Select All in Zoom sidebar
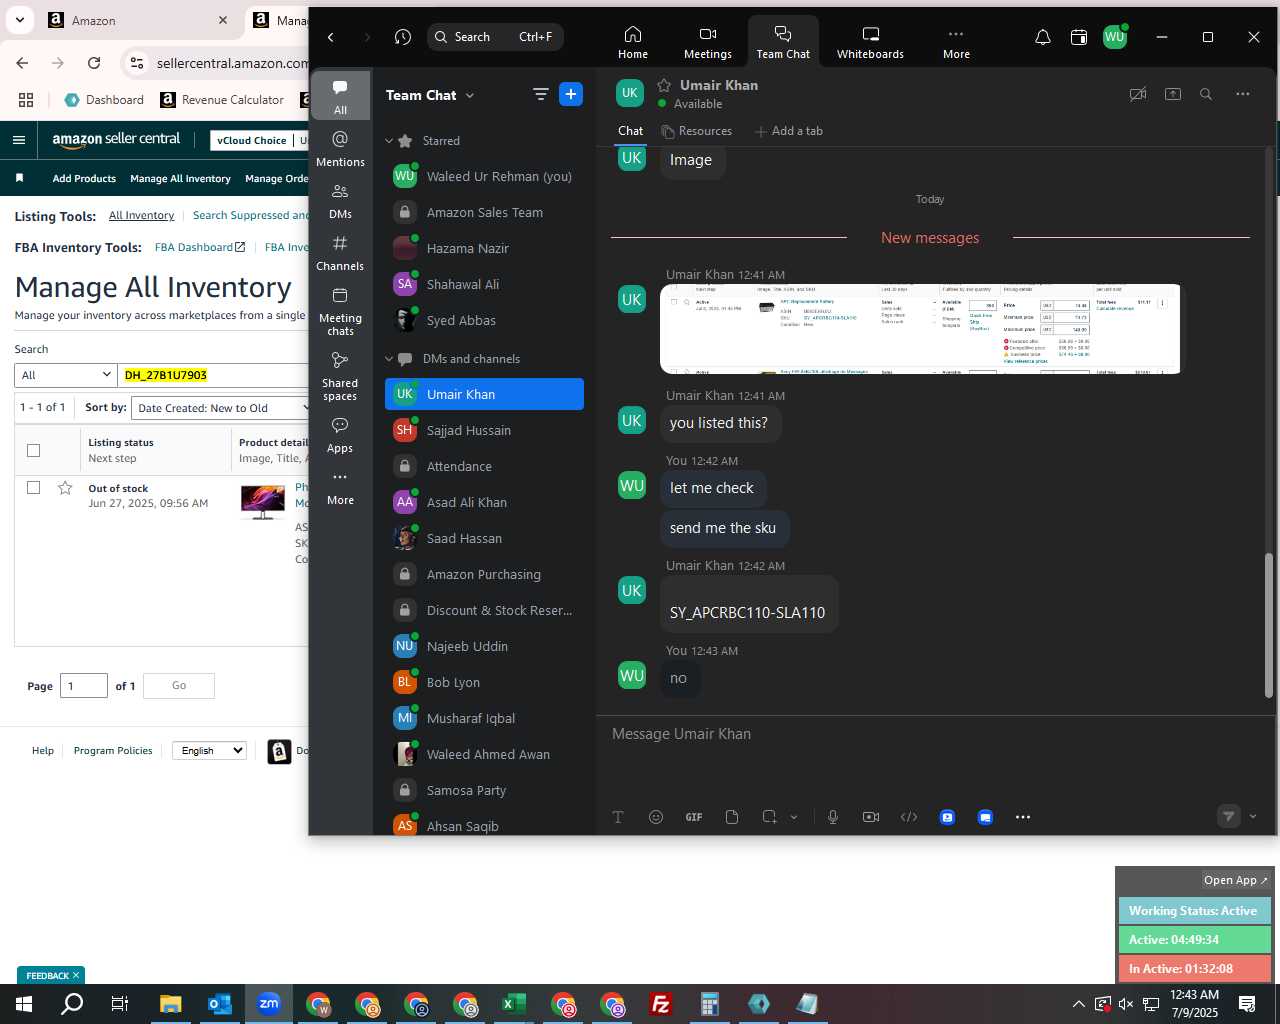The height and width of the screenshot is (1024, 1280). point(340,96)
